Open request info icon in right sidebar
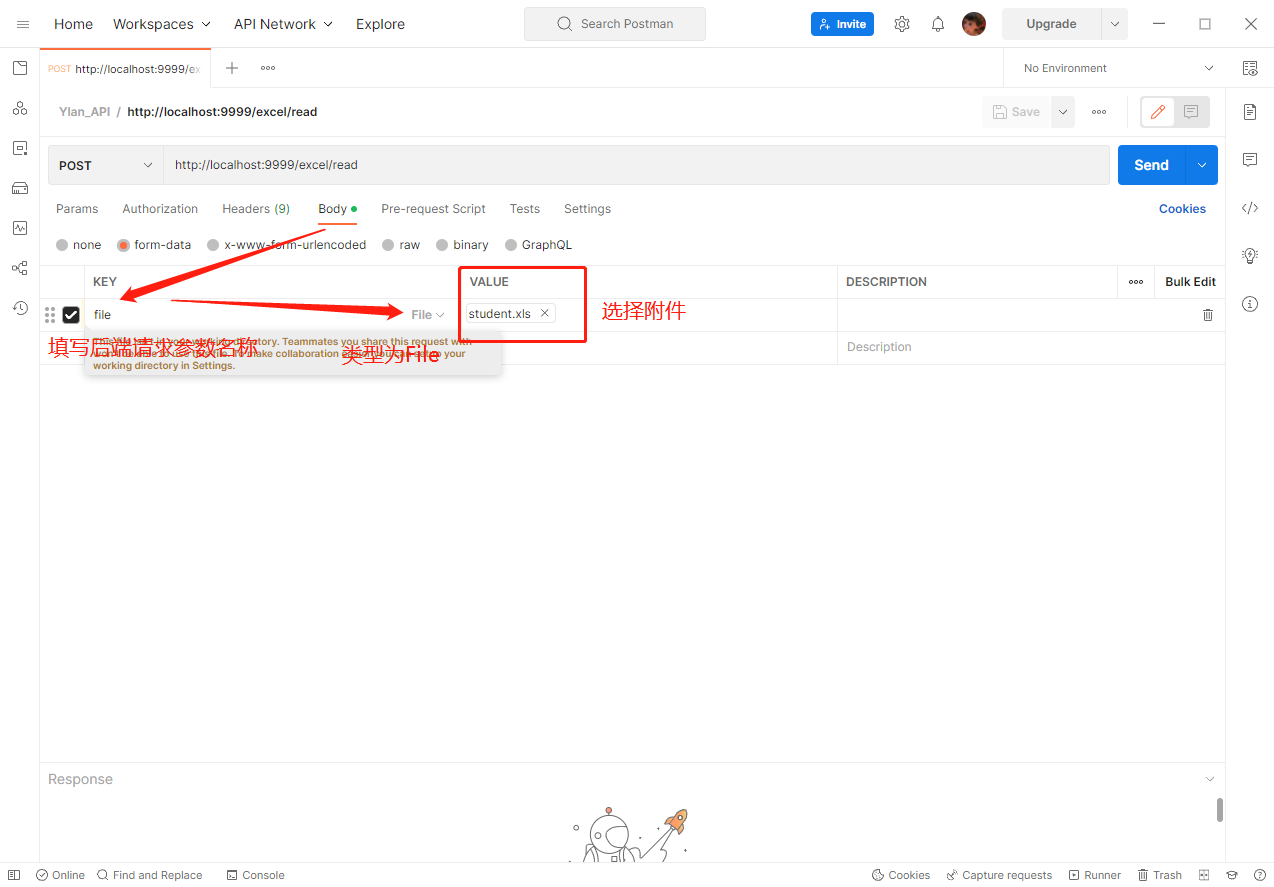 pos(1249,304)
